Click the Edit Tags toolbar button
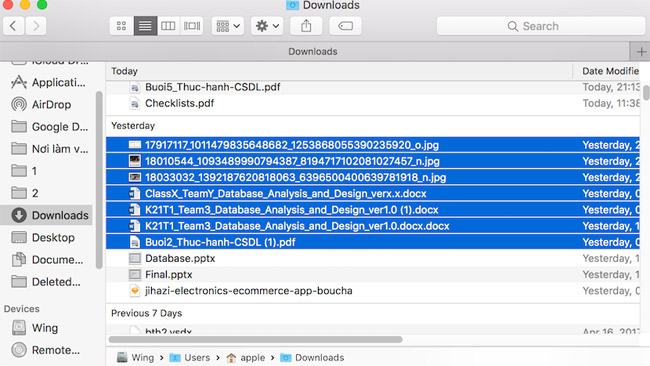650x366 pixels. click(345, 26)
